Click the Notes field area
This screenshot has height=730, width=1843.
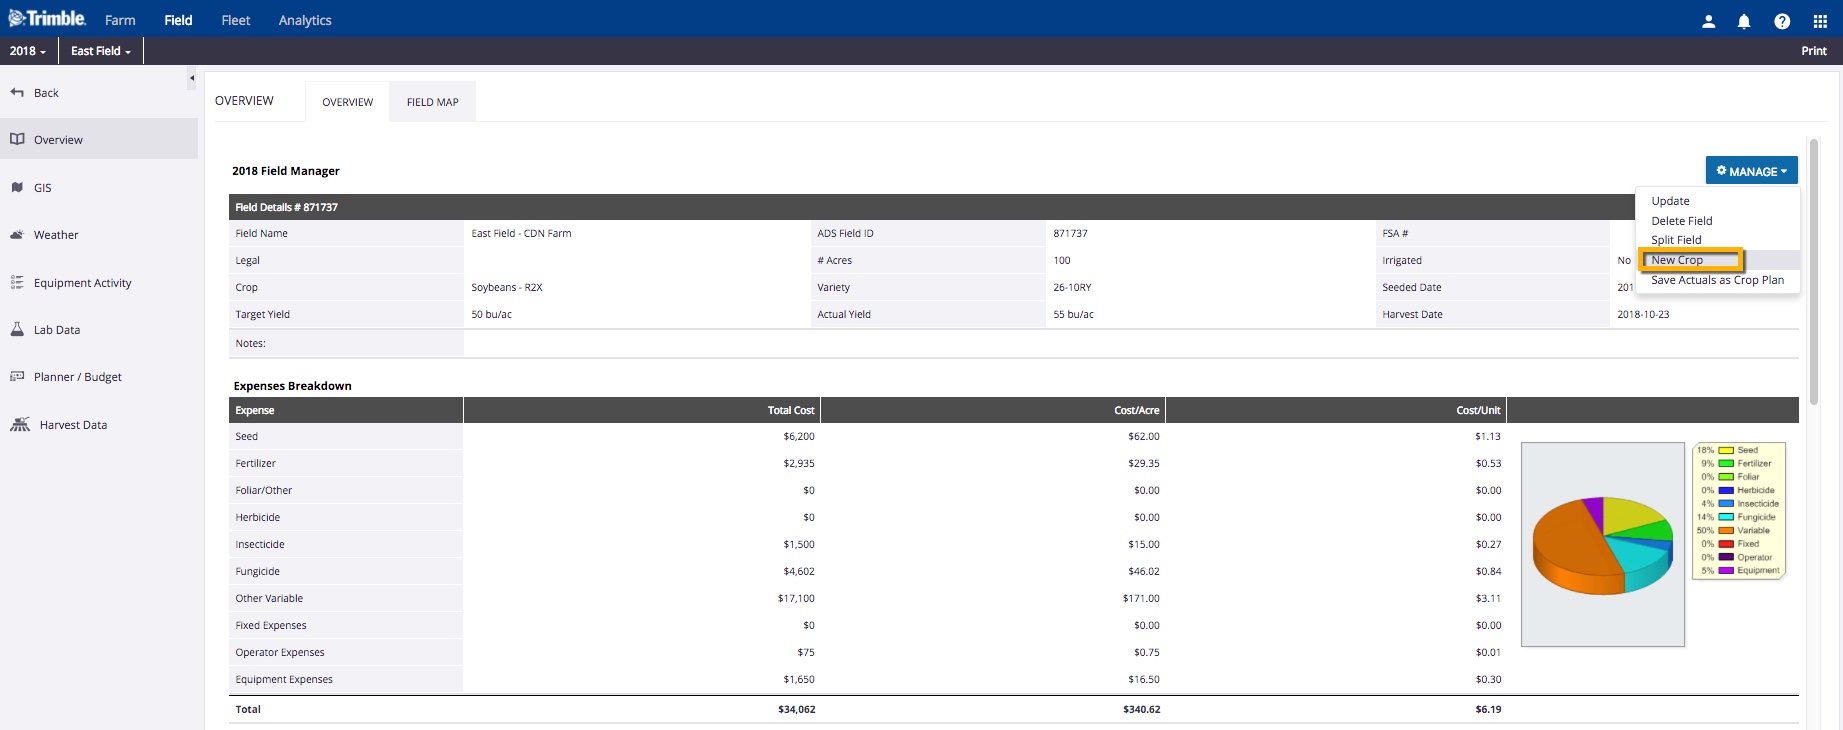pos(1130,343)
